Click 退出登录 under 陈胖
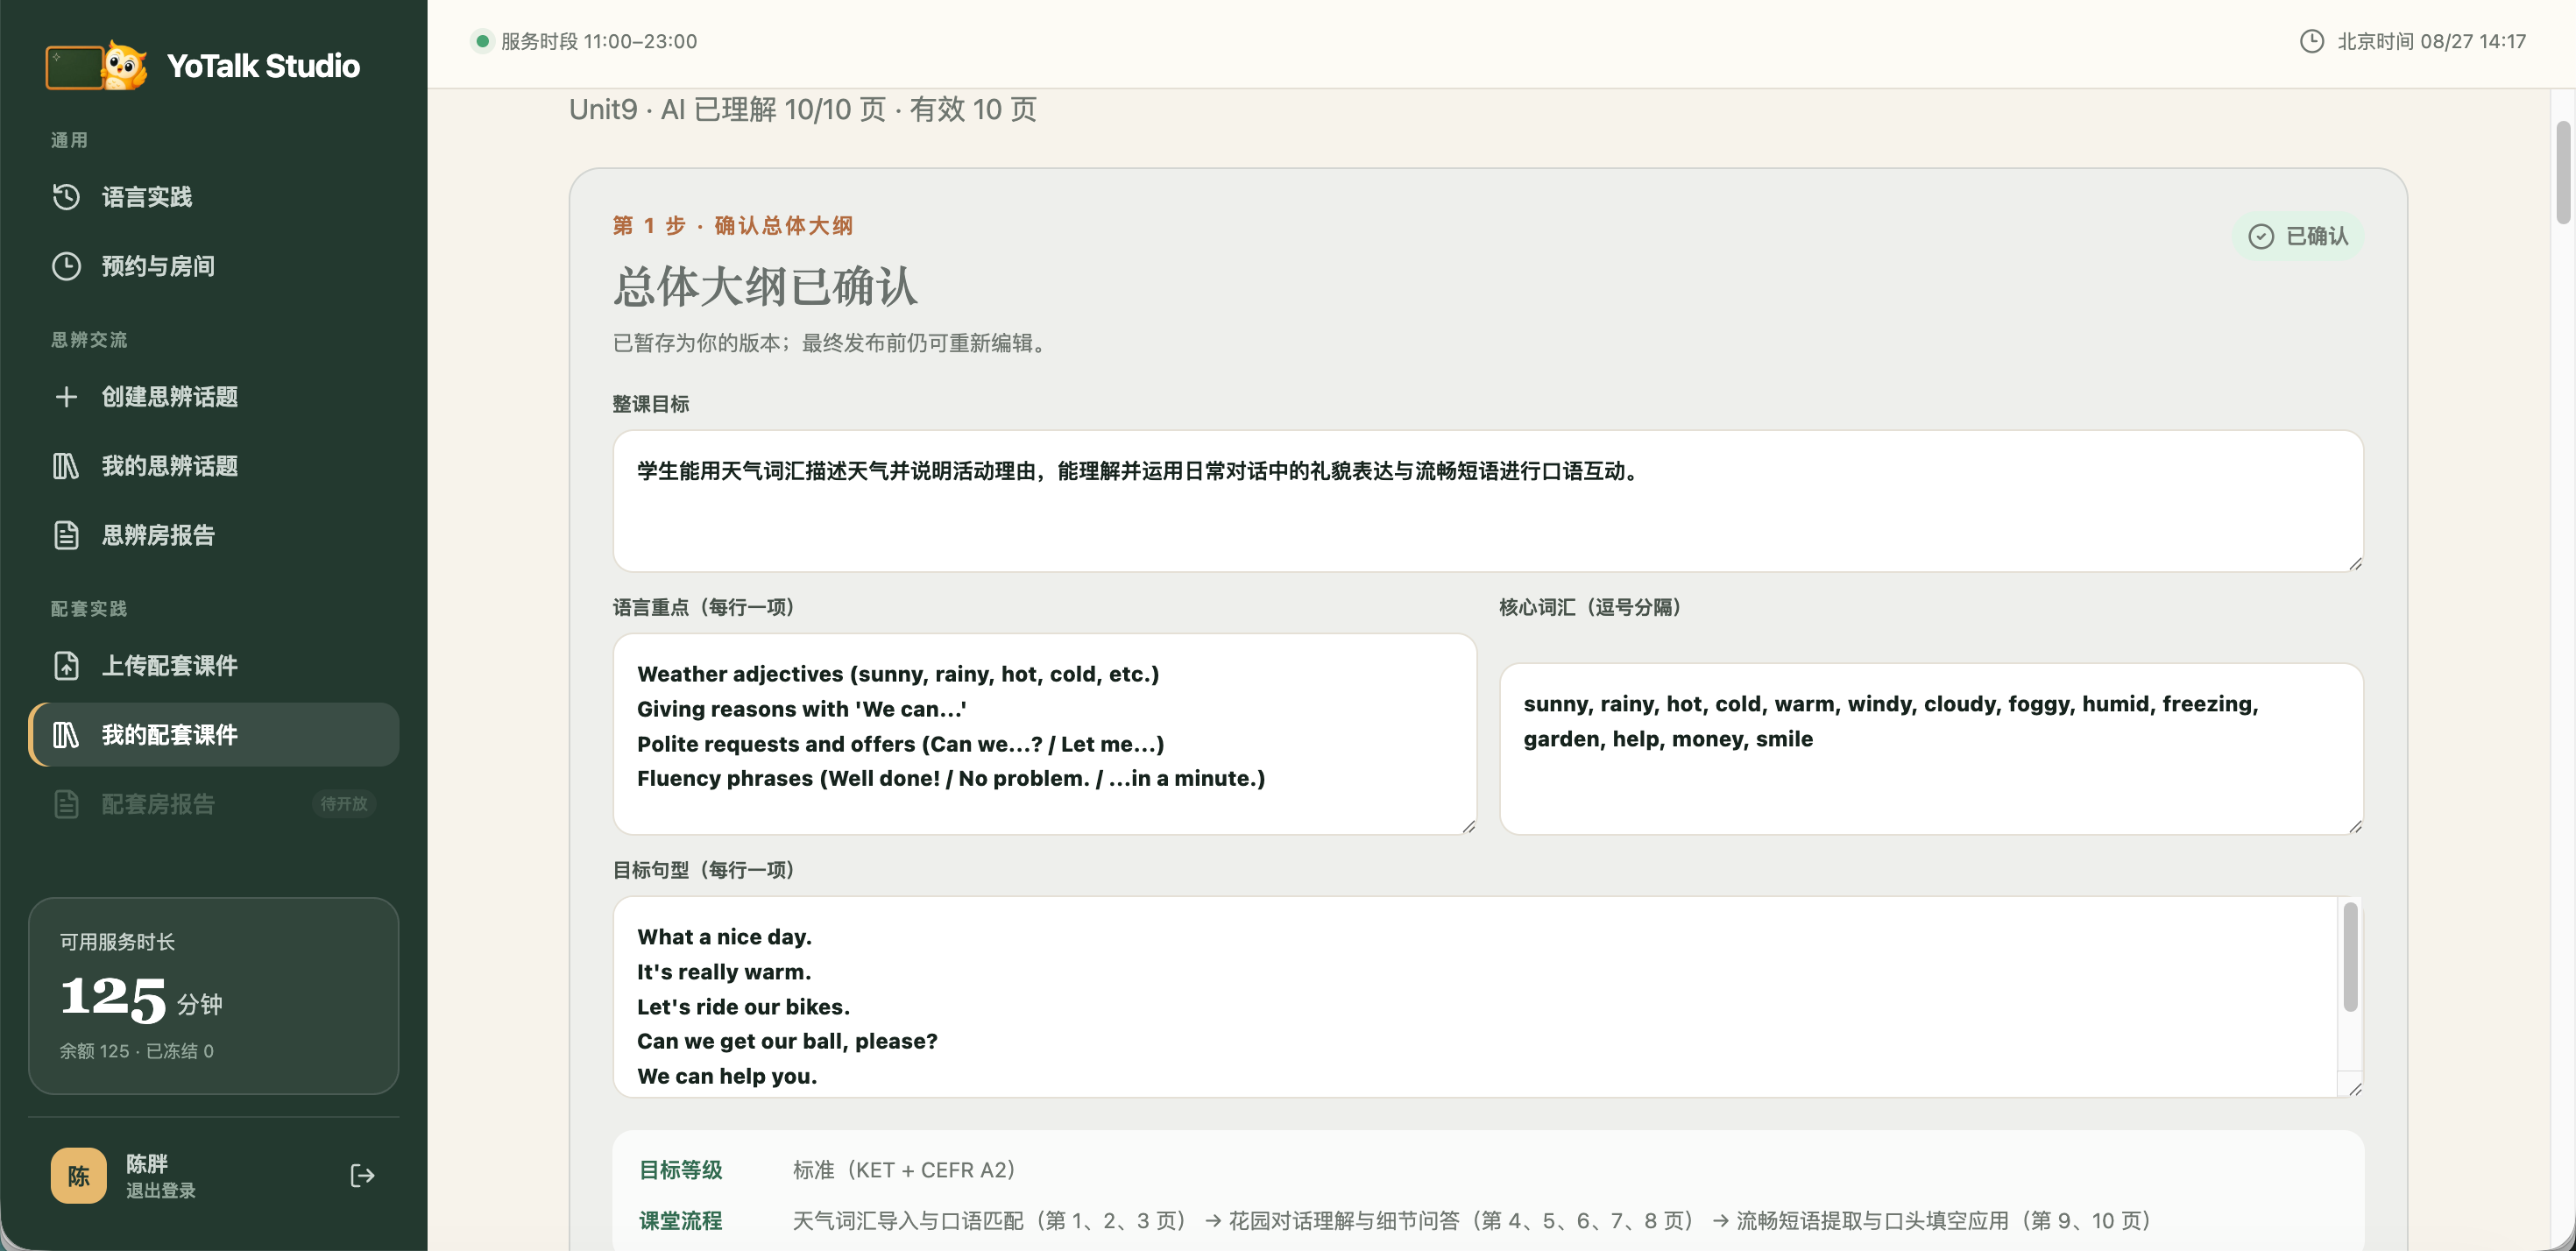This screenshot has width=2576, height=1251. [161, 1190]
